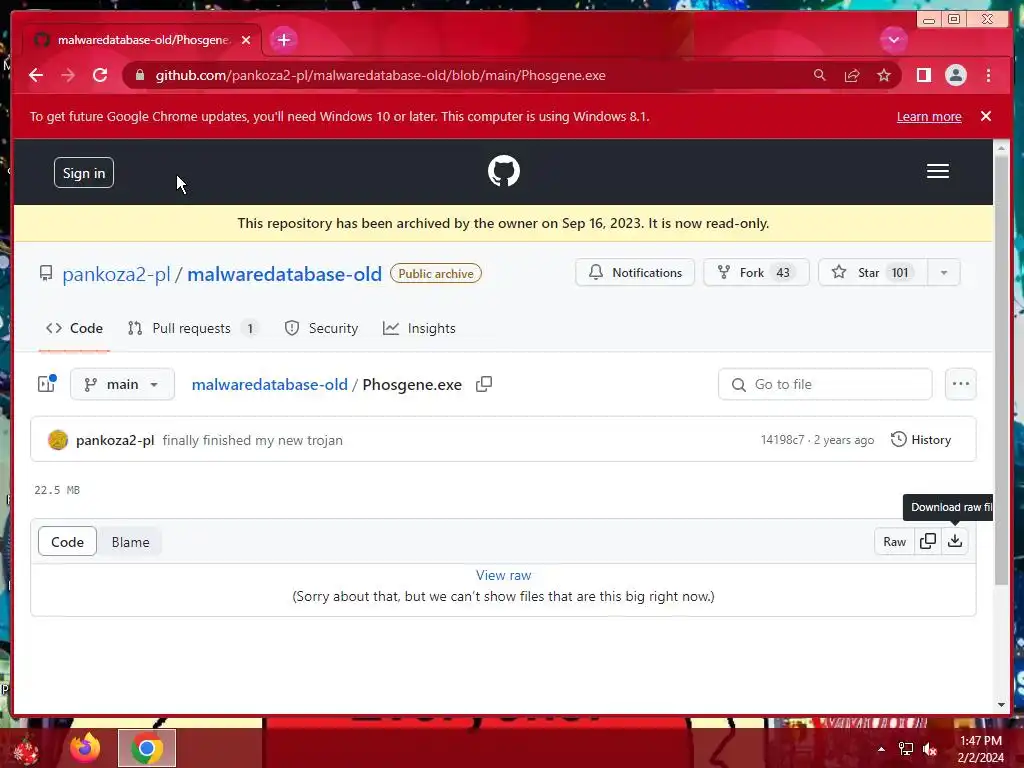The image size is (1024, 768).
Task: Open the Pull requests tab
Action: [193, 328]
